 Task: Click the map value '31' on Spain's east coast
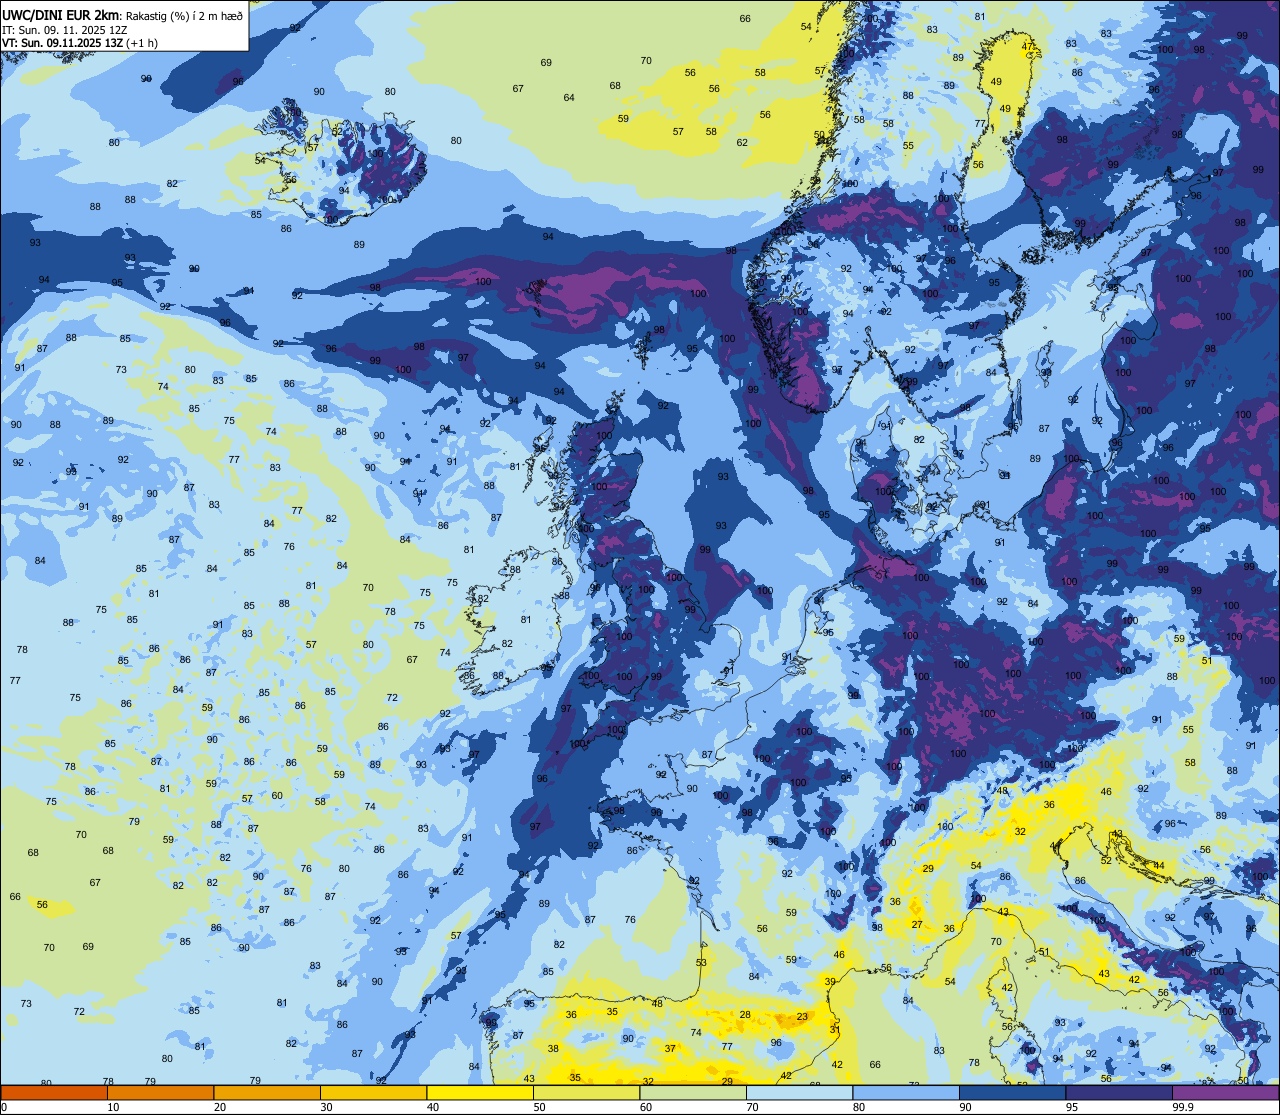(835, 1029)
